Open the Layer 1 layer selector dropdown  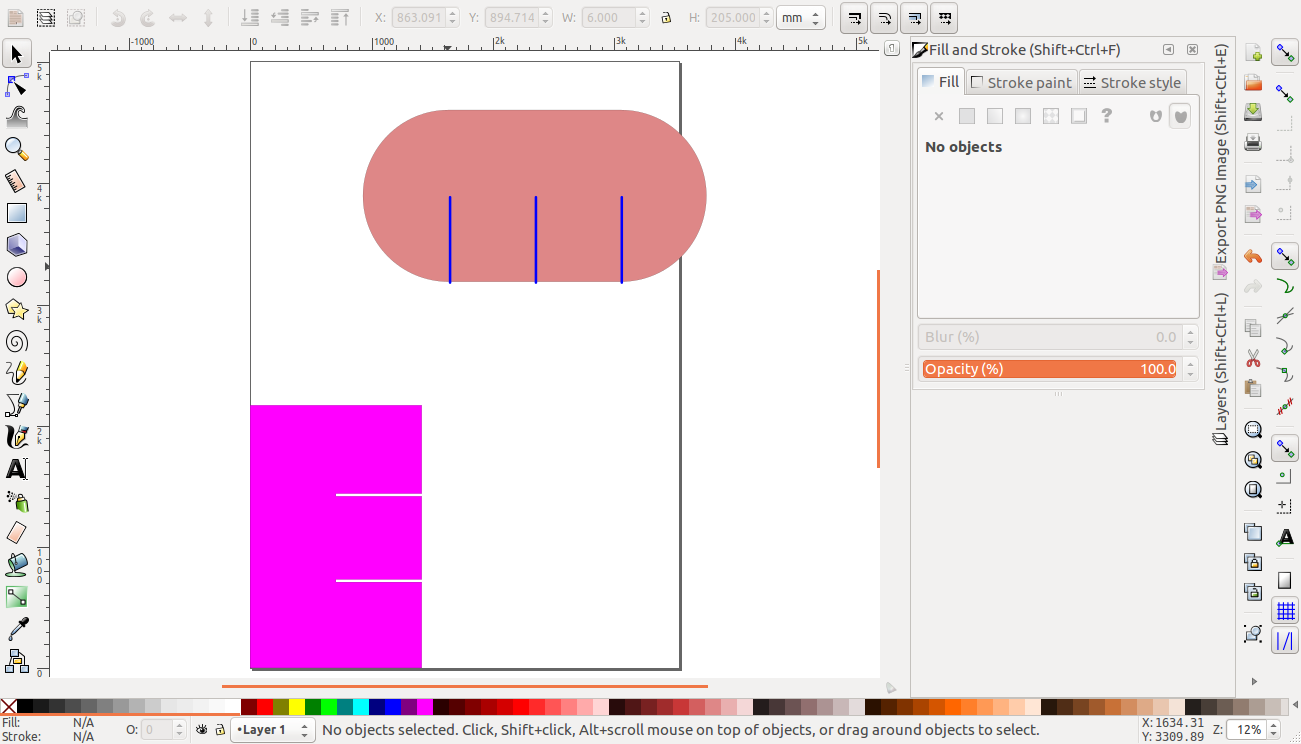click(x=273, y=730)
